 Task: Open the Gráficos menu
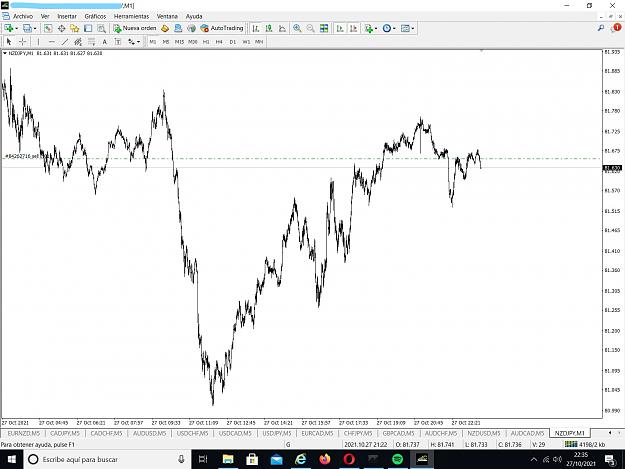[x=95, y=16]
